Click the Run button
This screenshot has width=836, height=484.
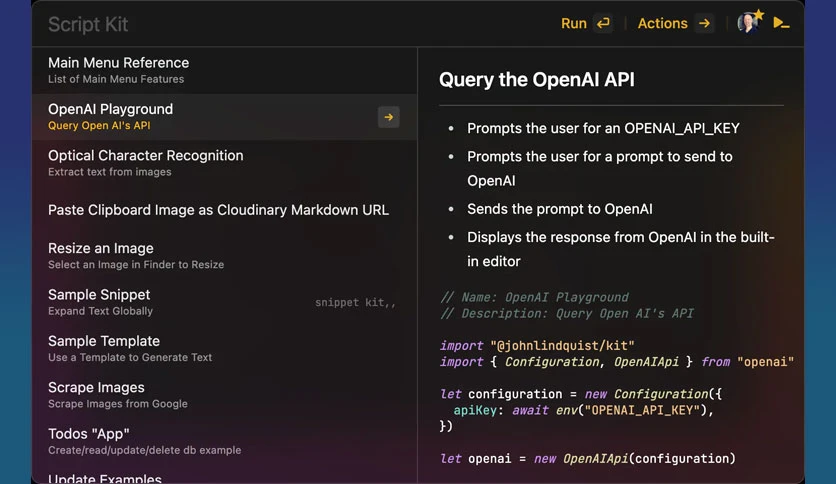tap(574, 23)
